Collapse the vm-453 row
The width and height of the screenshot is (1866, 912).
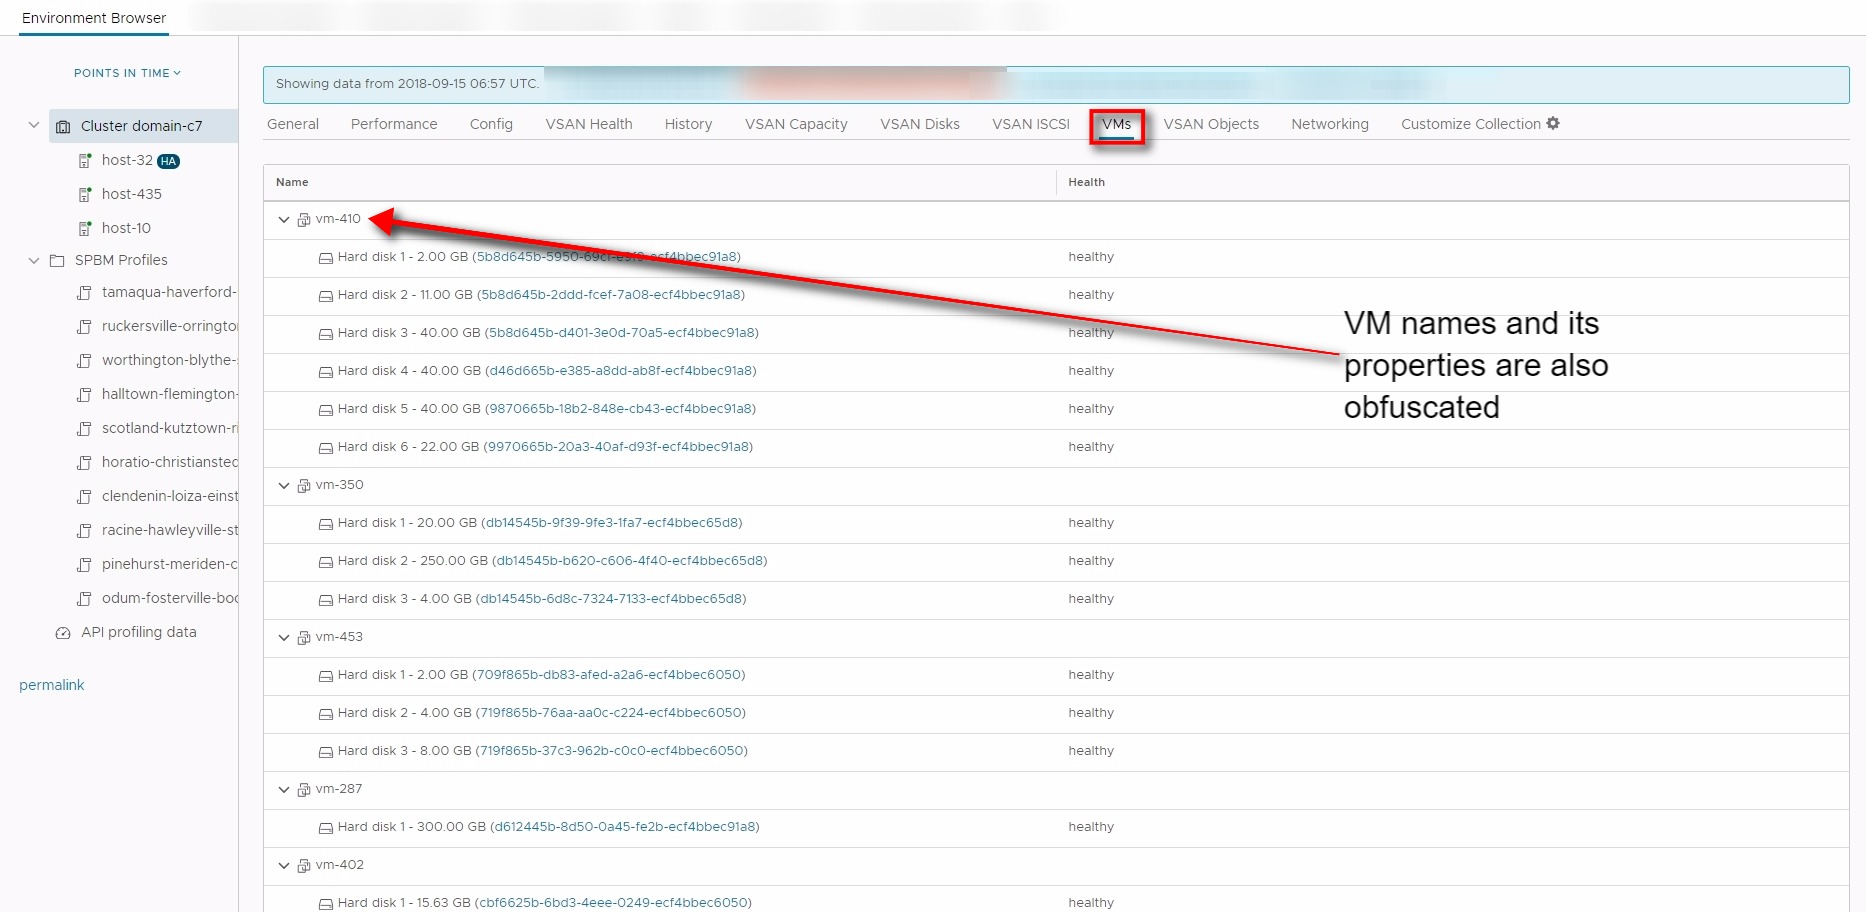click(x=284, y=638)
